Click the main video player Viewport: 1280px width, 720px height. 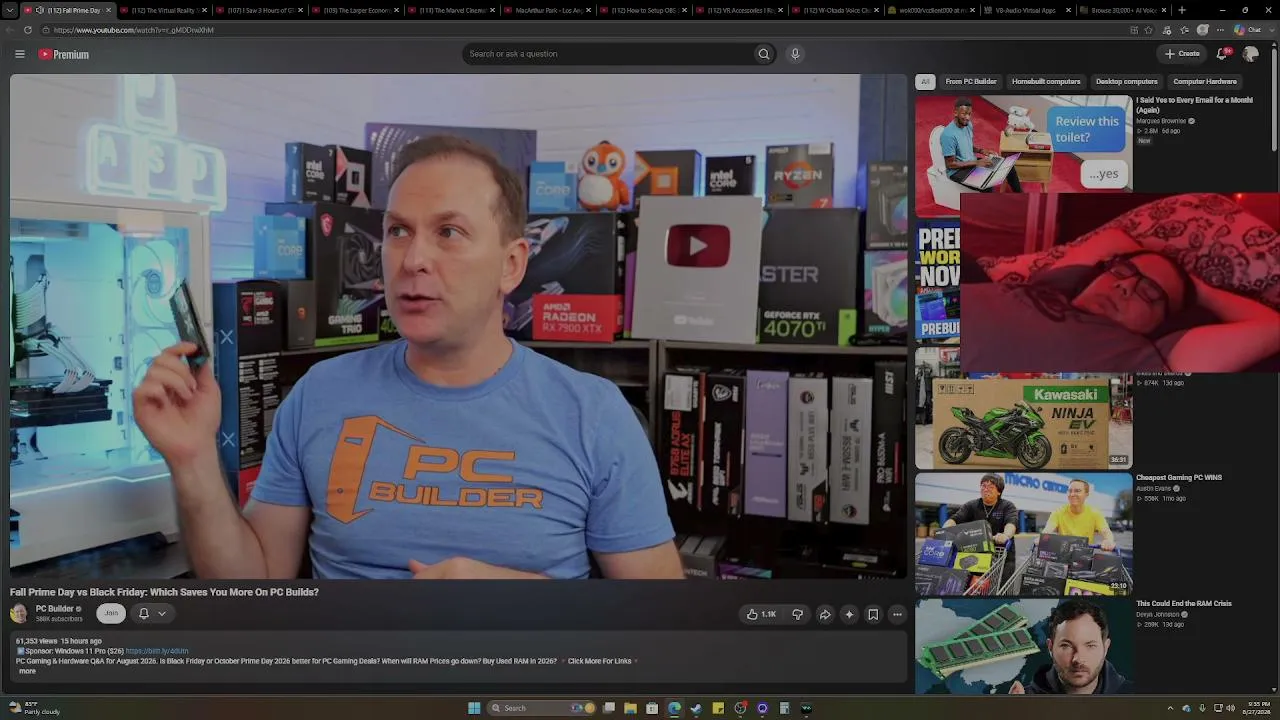(459, 327)
